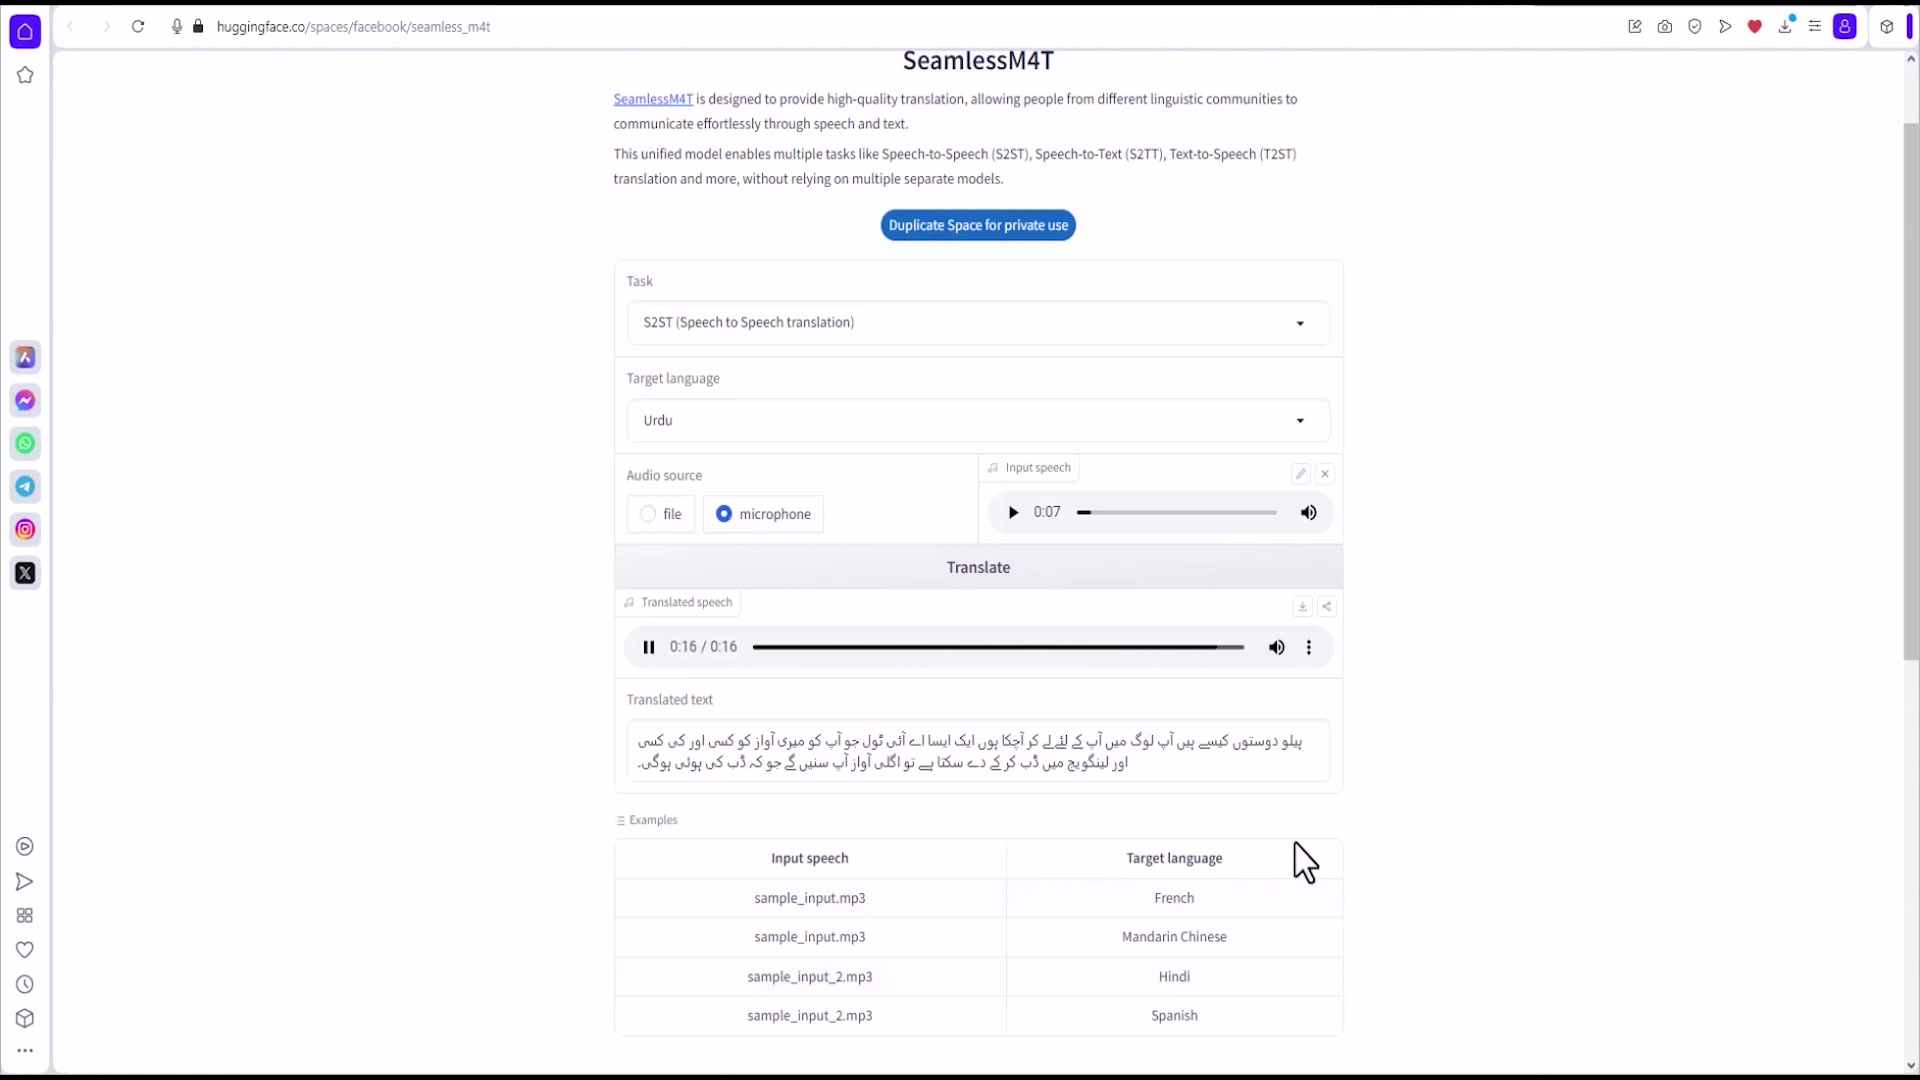Open the SeamlessM4T link

pos(653,99)
